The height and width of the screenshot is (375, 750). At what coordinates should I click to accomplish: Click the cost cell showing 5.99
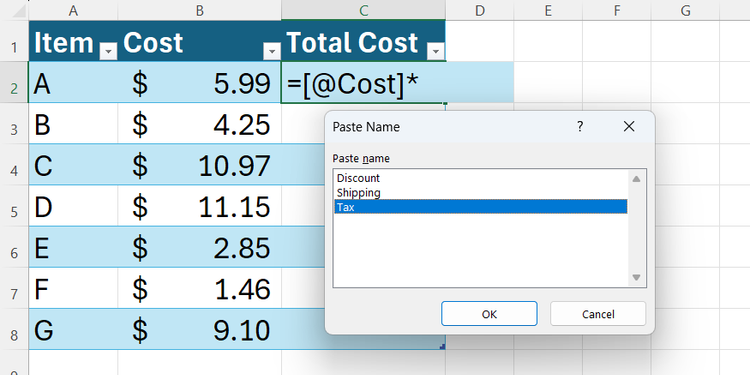(200, 82)
